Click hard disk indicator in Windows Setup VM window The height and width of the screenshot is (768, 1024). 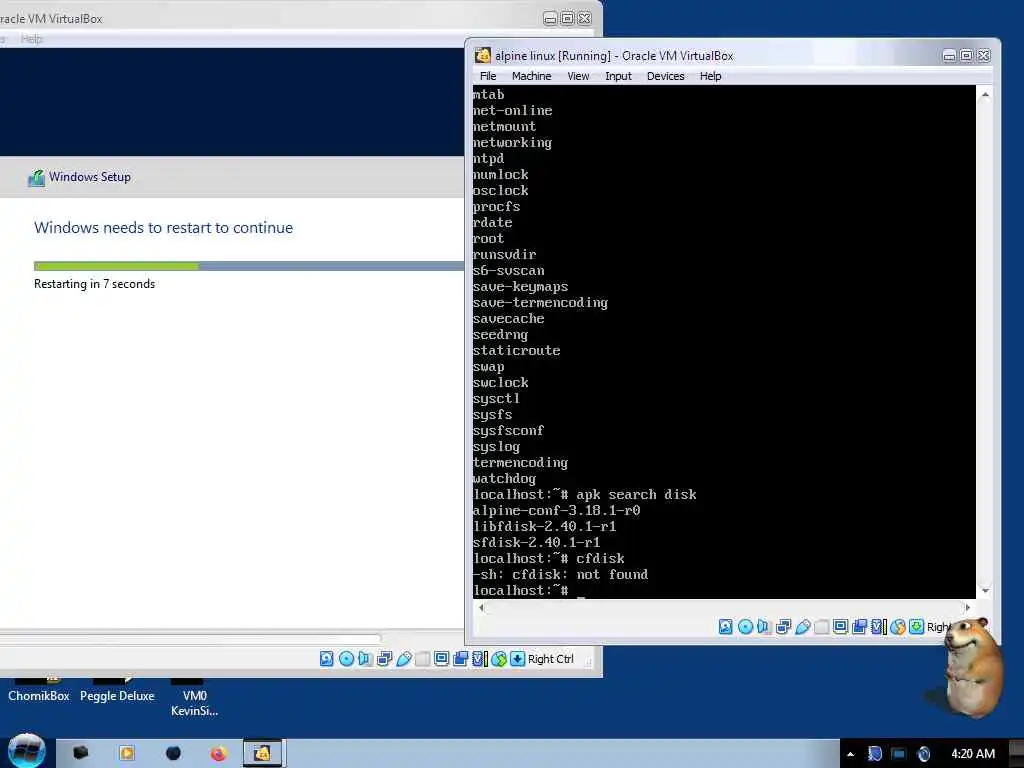click(327, 659)
